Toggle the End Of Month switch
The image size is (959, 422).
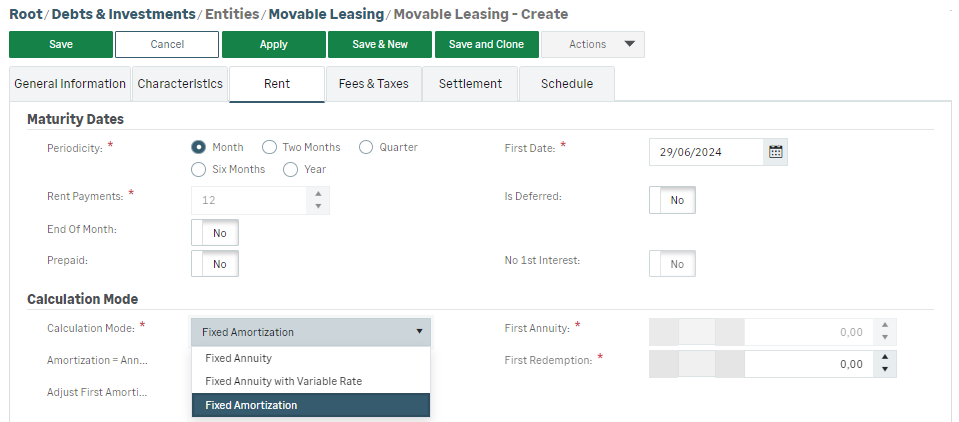(x=214, y=232)
